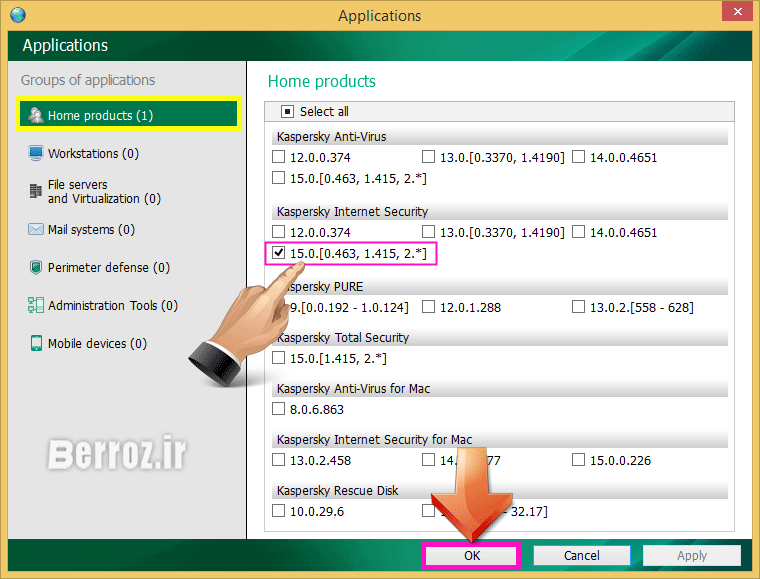Click the File servers icon
This screenshot has height=579, width=760.
[x=35, y=191]
